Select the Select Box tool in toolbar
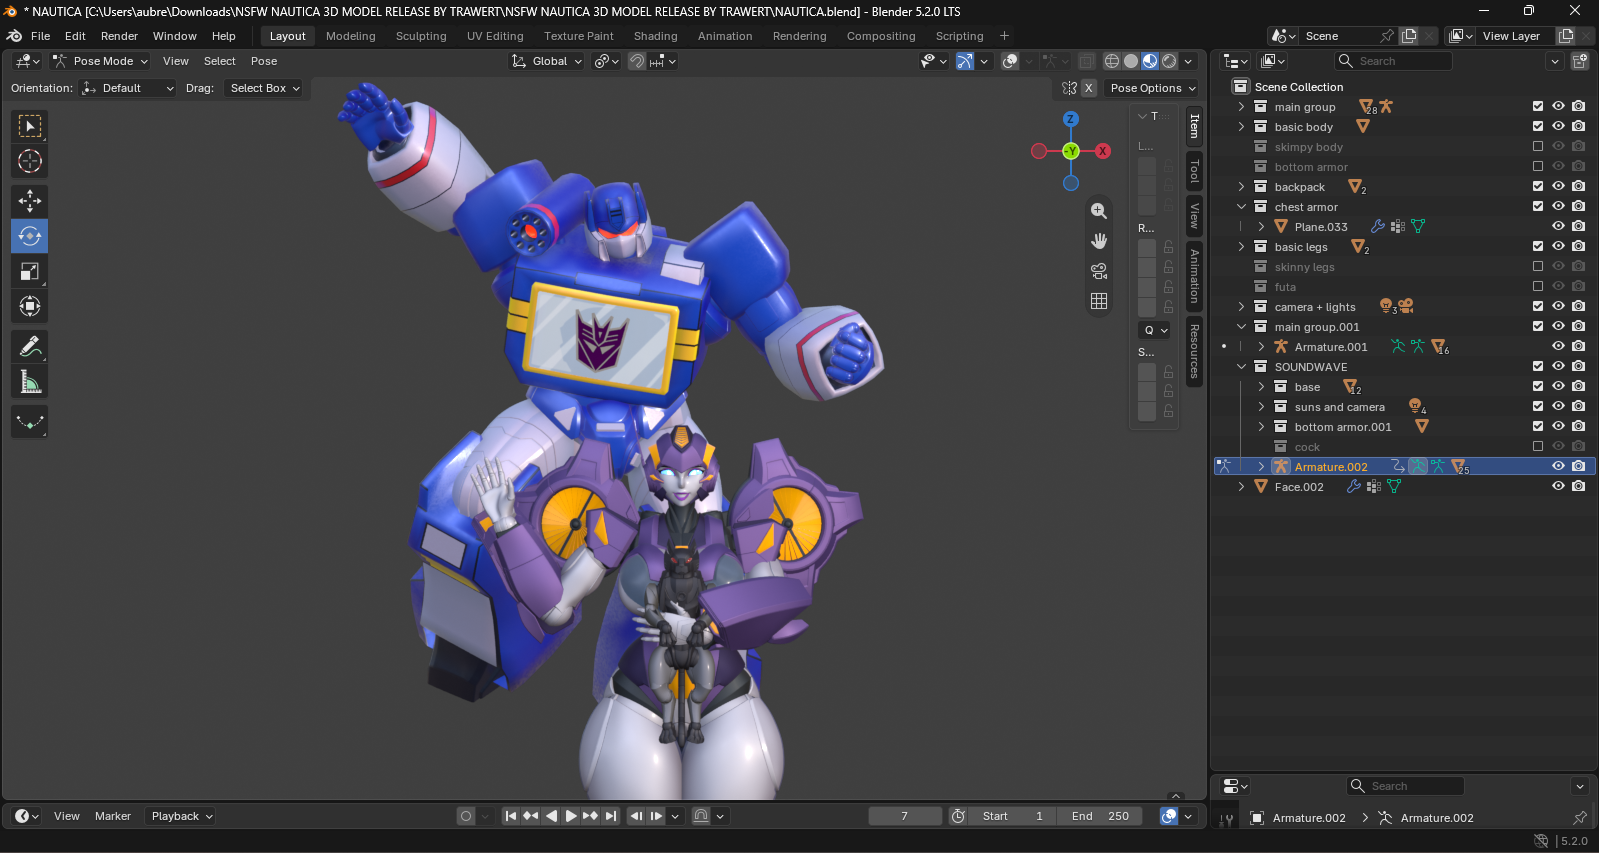The image size is (1599, 853). point(30,126)
